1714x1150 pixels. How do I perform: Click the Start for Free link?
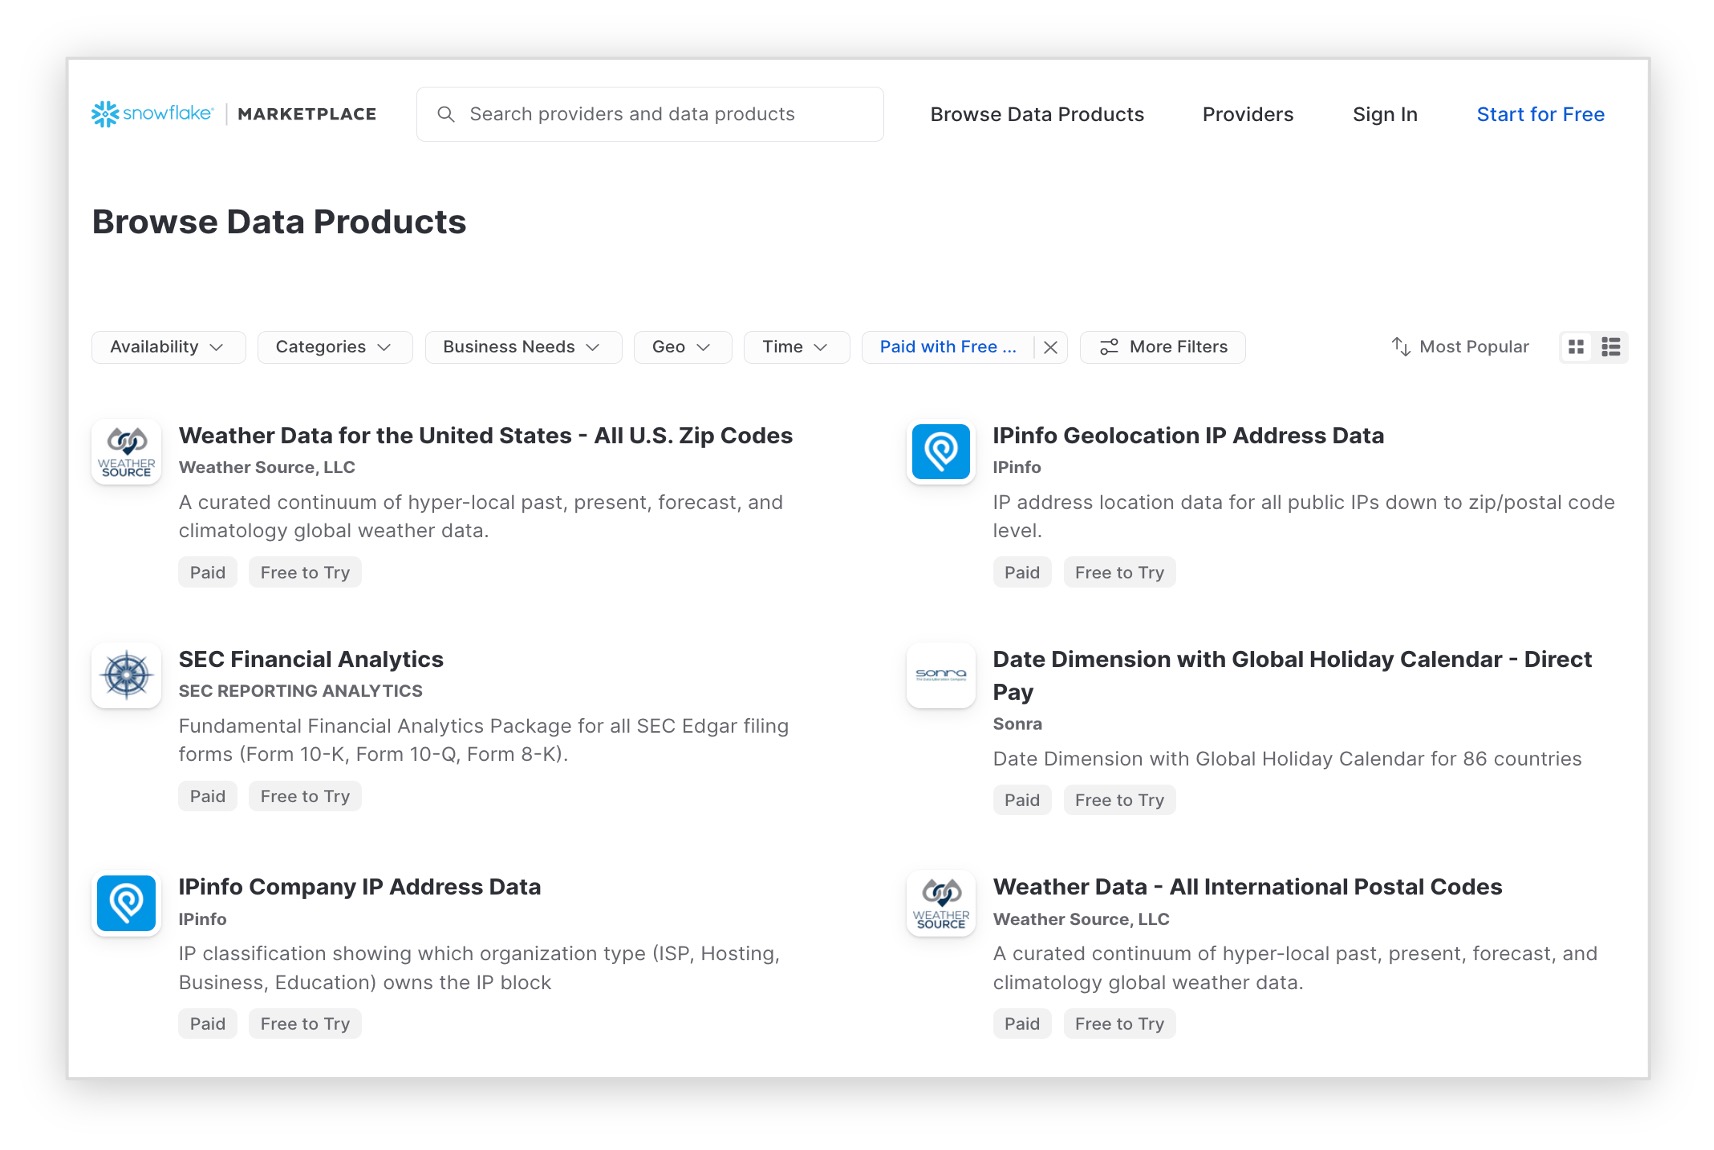coord(1540,114)
